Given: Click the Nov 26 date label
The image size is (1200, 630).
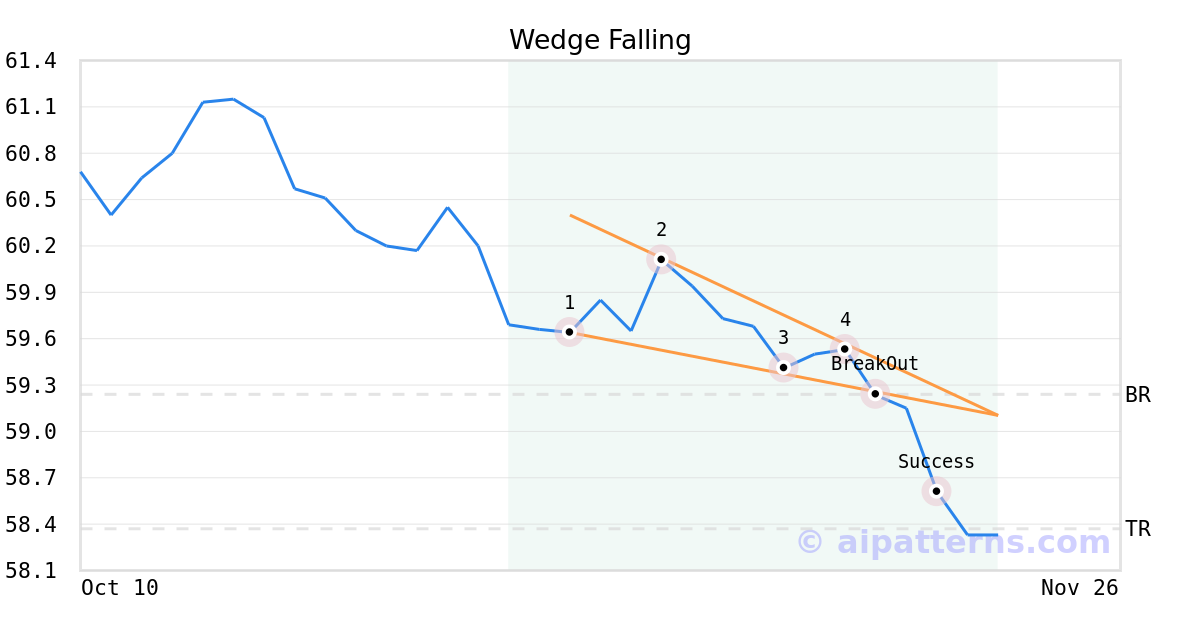Looking at the screenshot, I should tap(1079, 588).
